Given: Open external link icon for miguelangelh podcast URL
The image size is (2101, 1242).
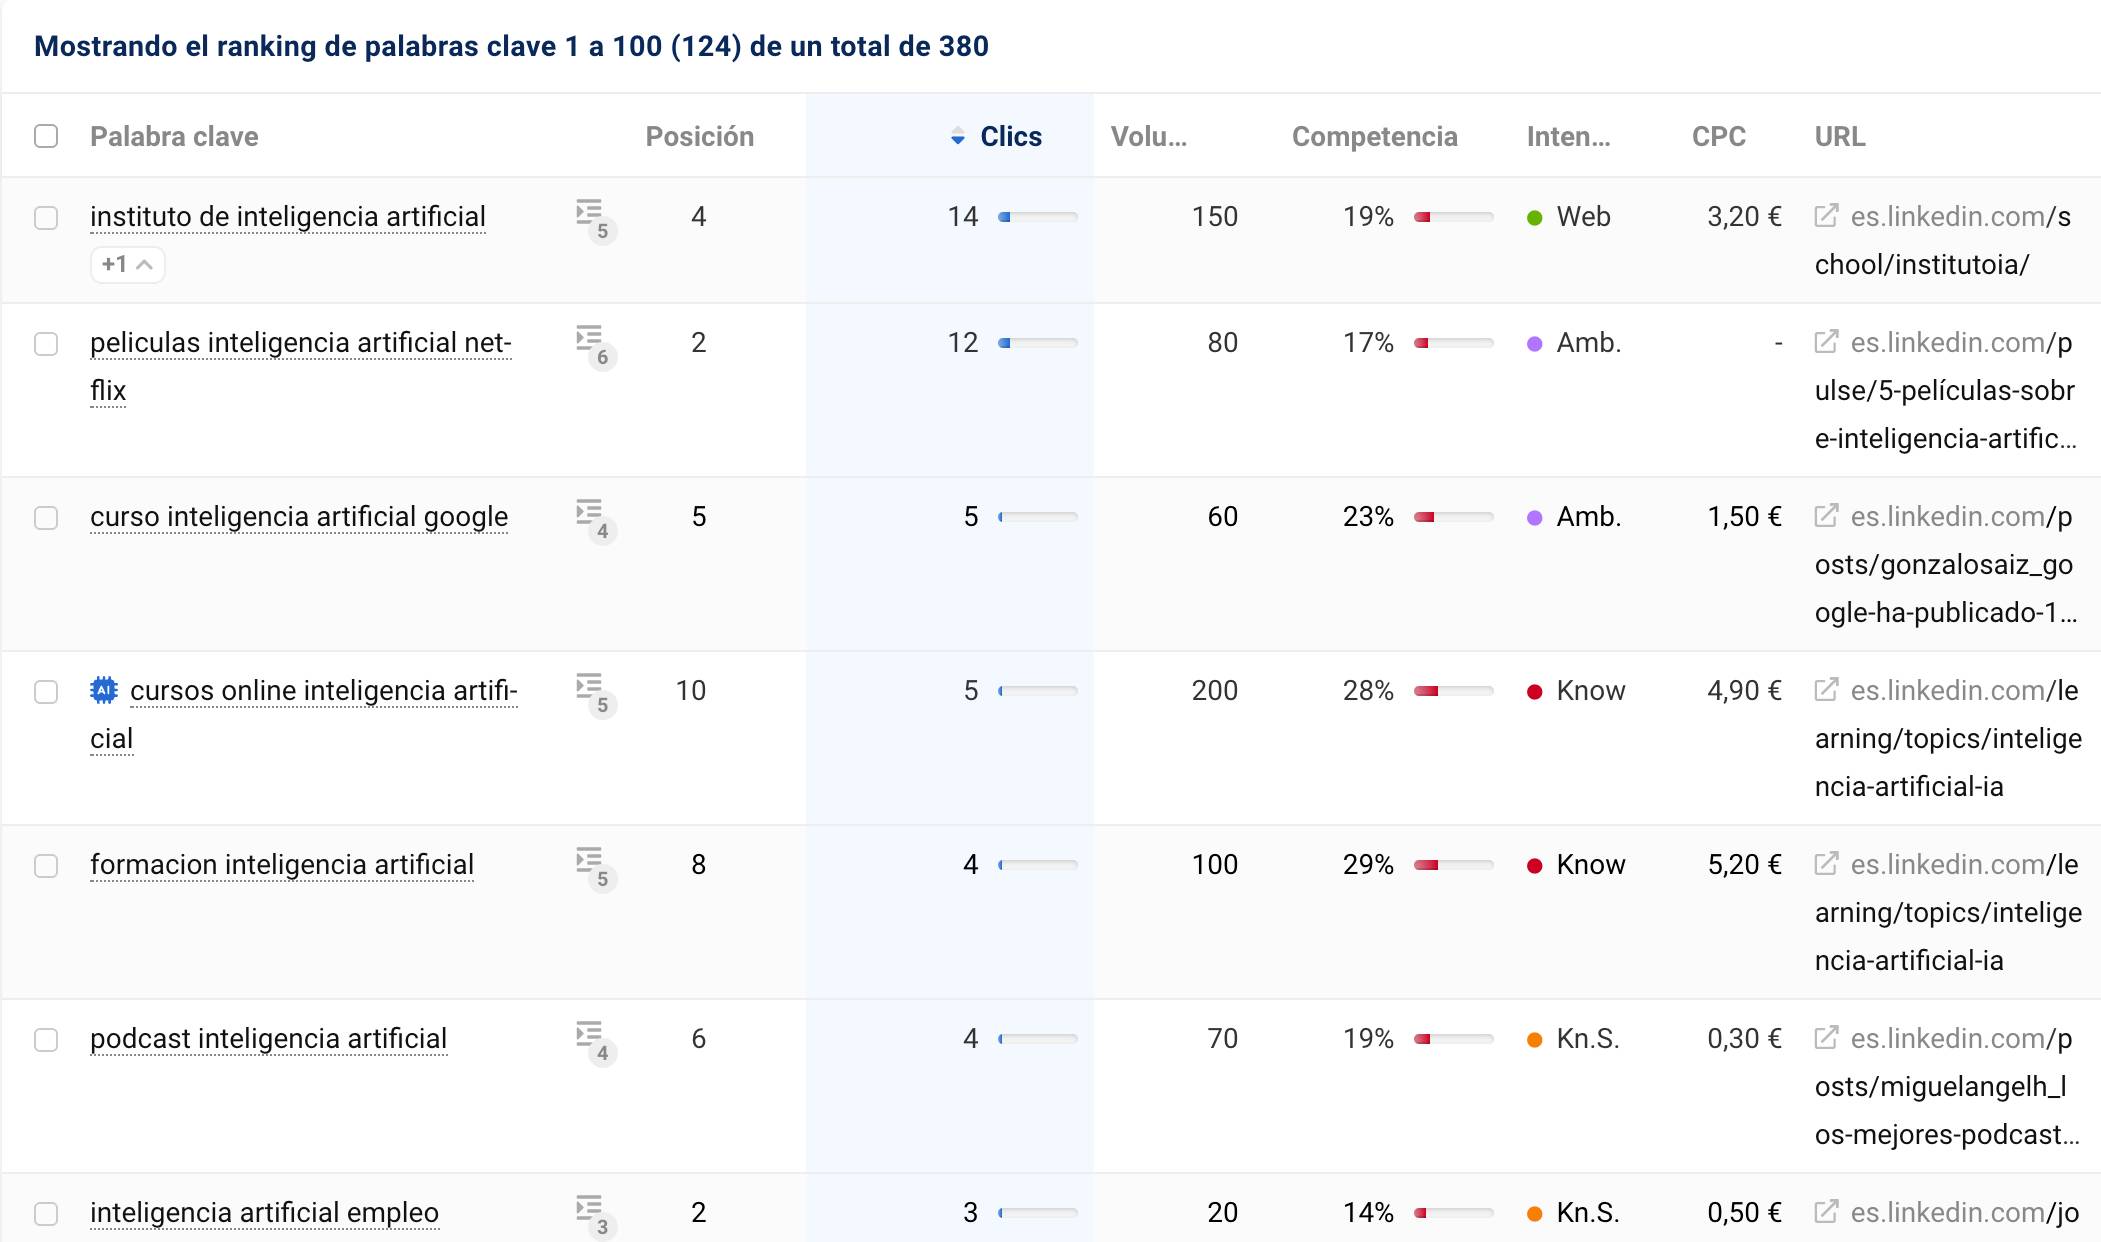Looking at the screenshot, I should coord(1826,1038).
